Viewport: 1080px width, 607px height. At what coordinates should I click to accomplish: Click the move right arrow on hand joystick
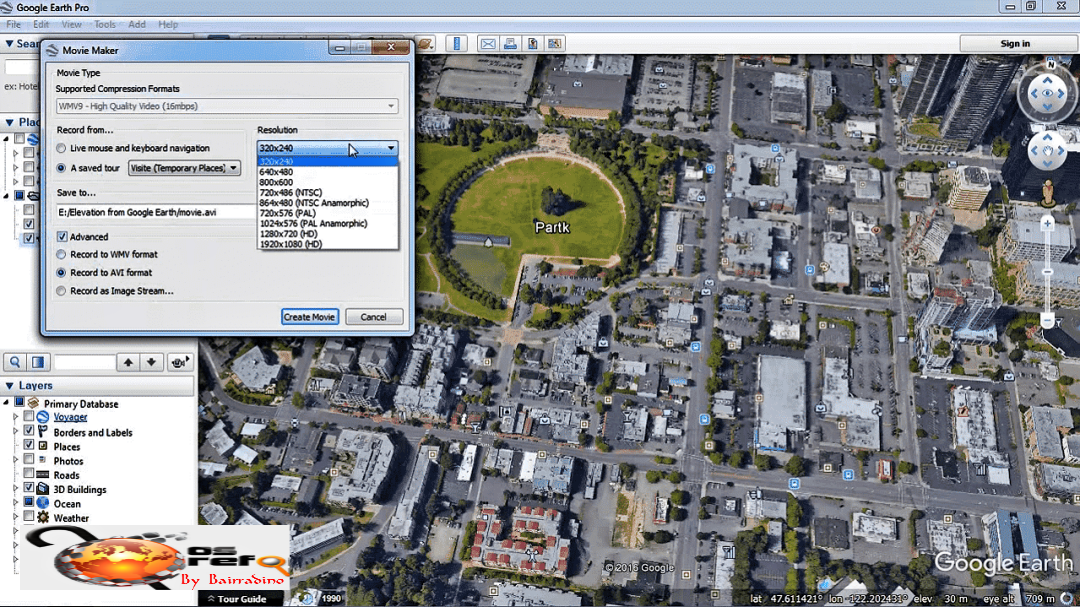tap(1061, 150)
